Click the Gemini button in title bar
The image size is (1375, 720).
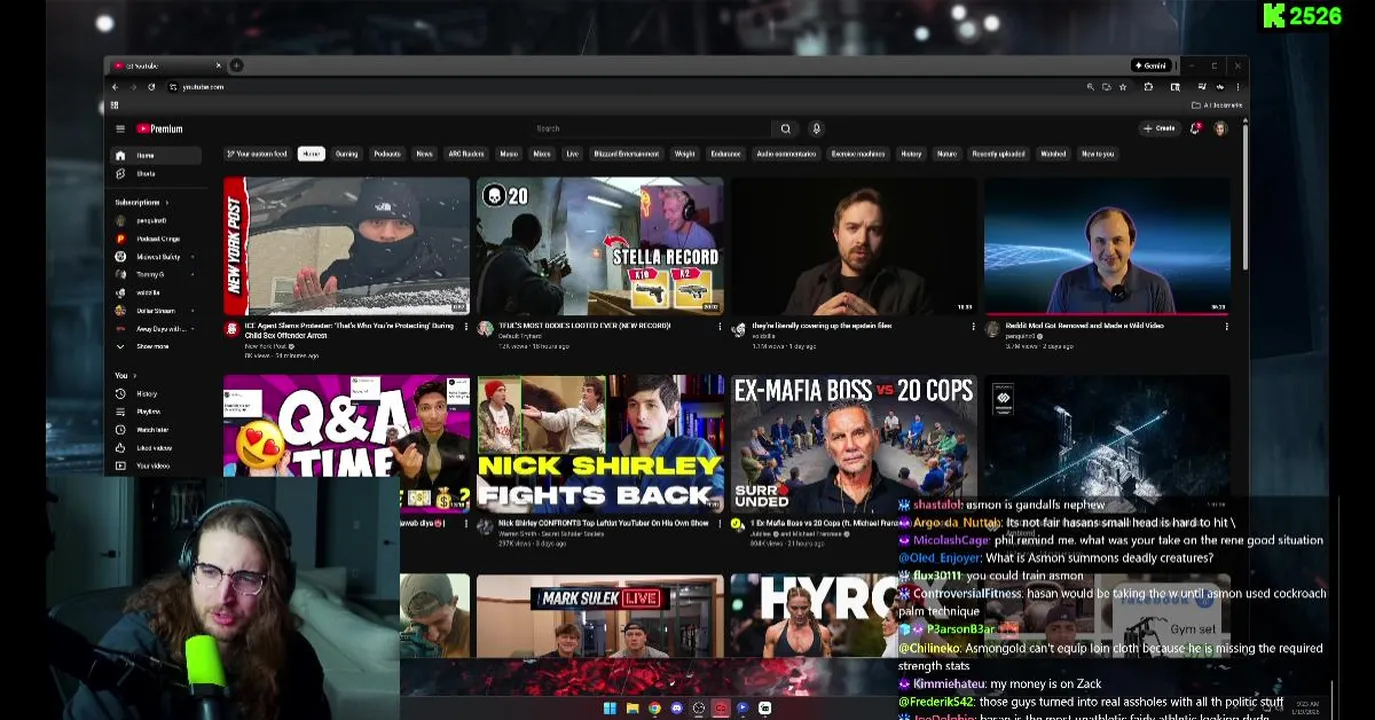click(x=1150, y=66)
